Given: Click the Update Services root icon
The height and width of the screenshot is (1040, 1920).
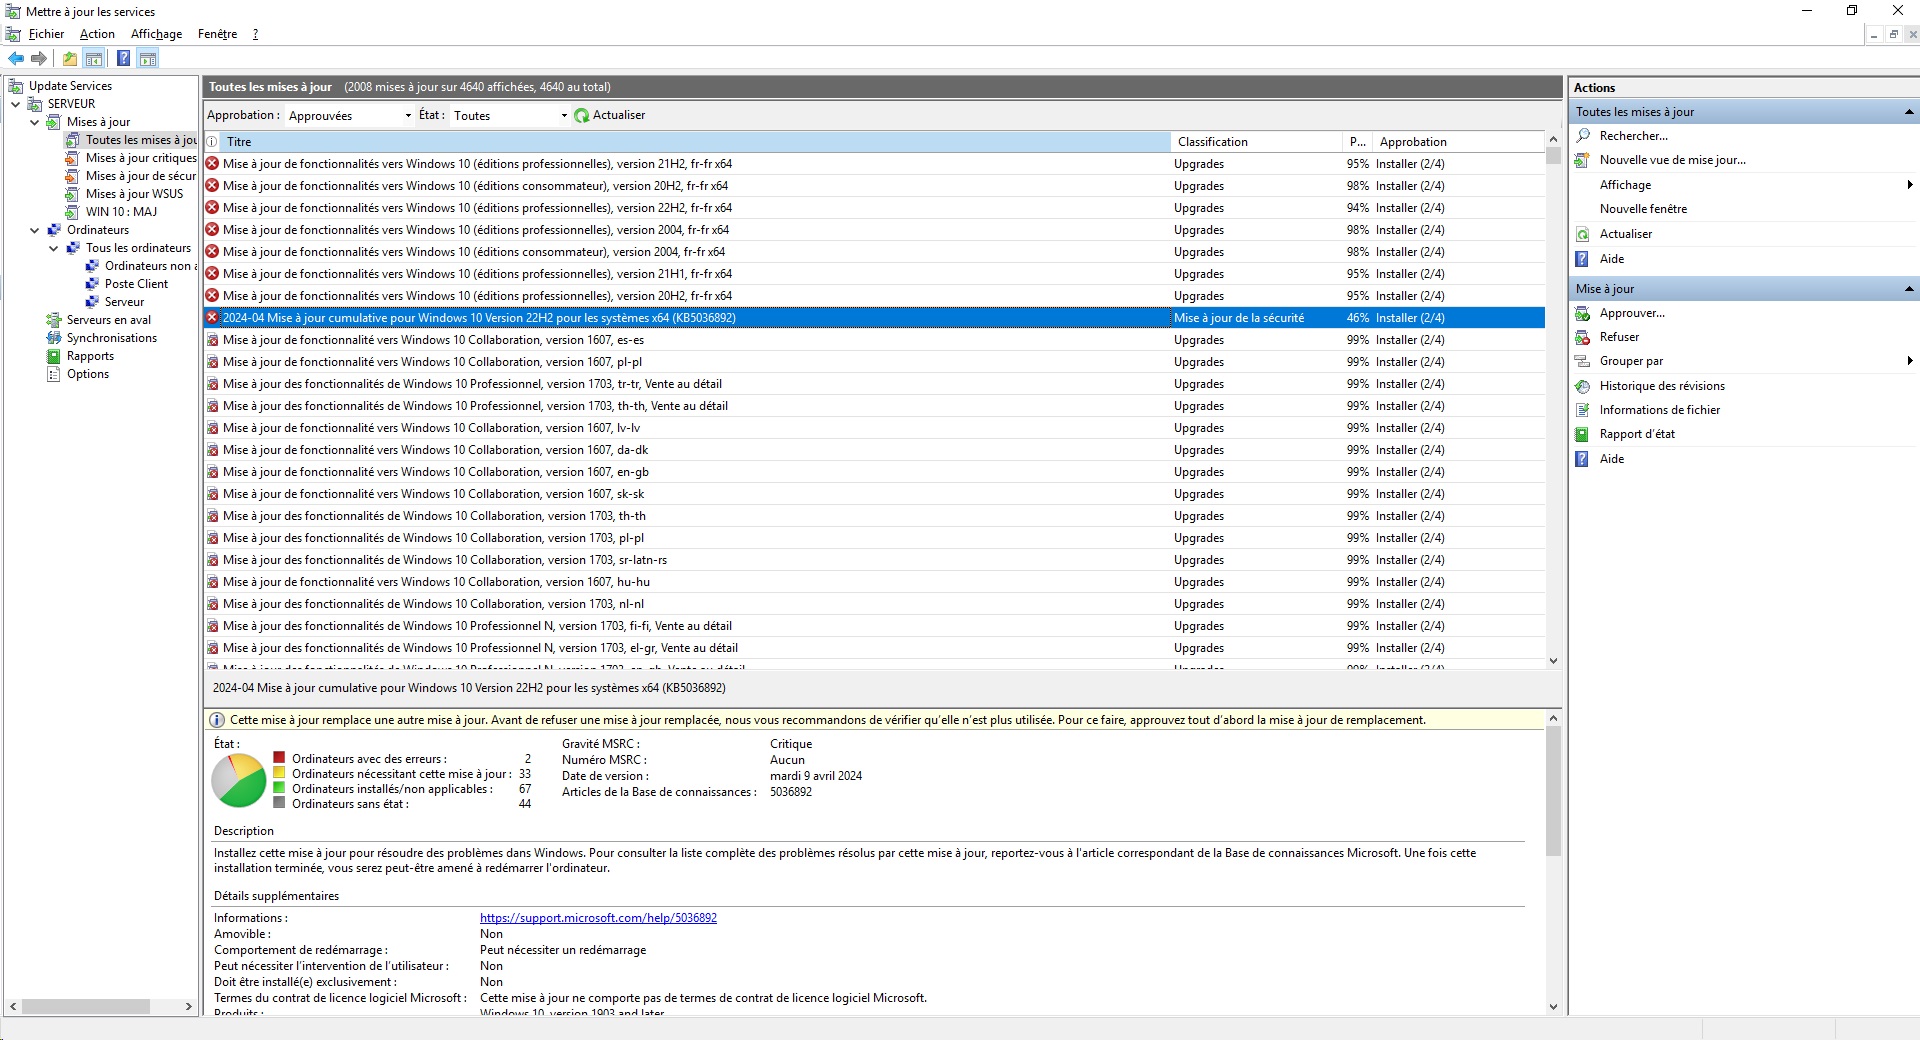Looking at the screenshot, I should tap(16, 86).
